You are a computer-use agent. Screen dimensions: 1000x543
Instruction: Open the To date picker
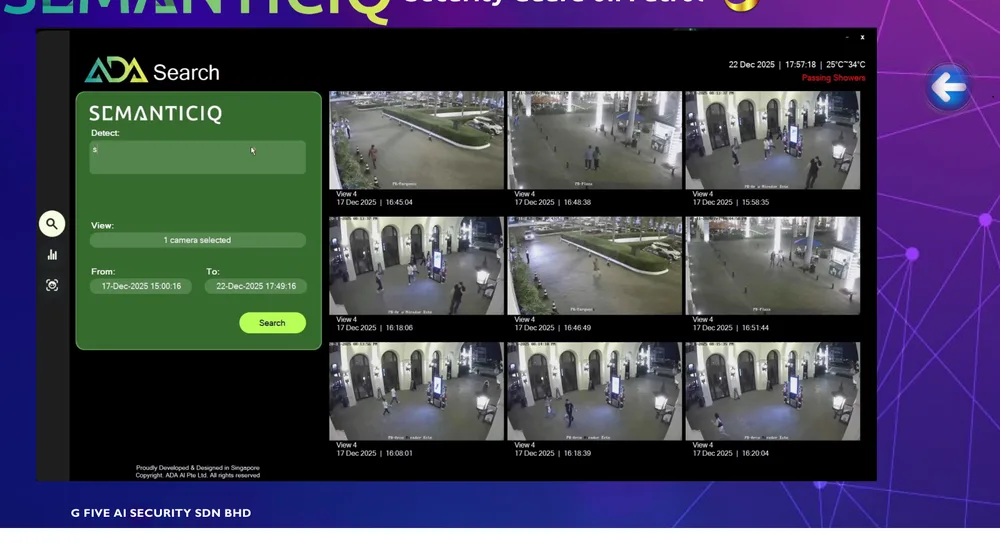[x=256, y=286]
